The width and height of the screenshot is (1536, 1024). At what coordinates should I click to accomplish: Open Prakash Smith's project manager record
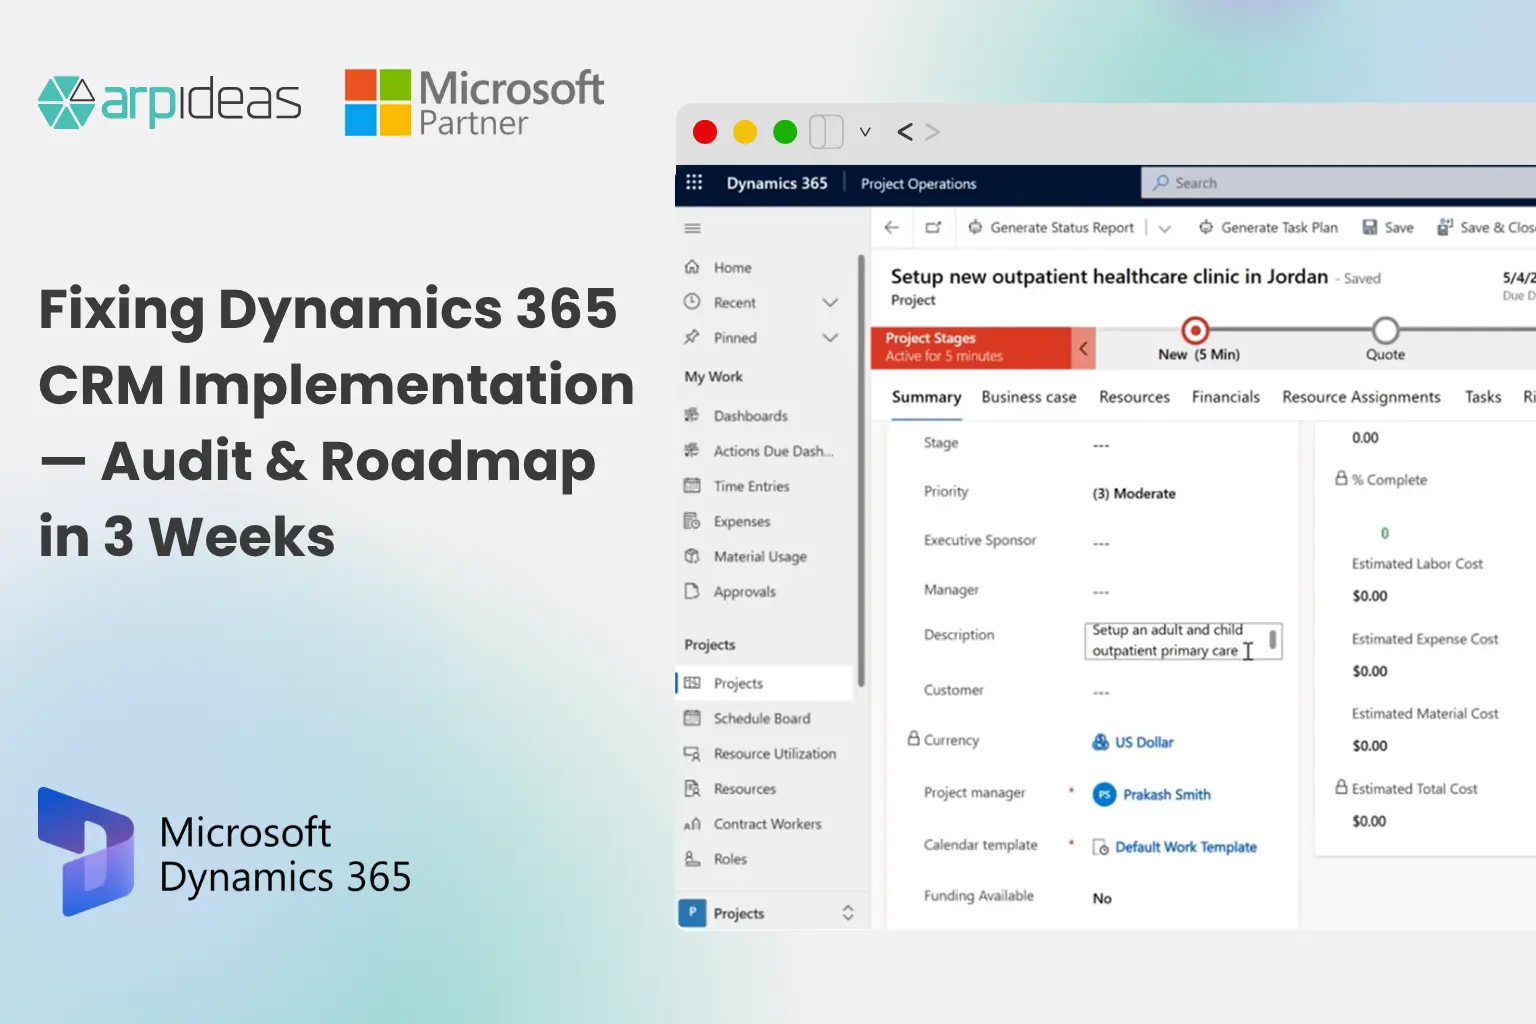1165,794
